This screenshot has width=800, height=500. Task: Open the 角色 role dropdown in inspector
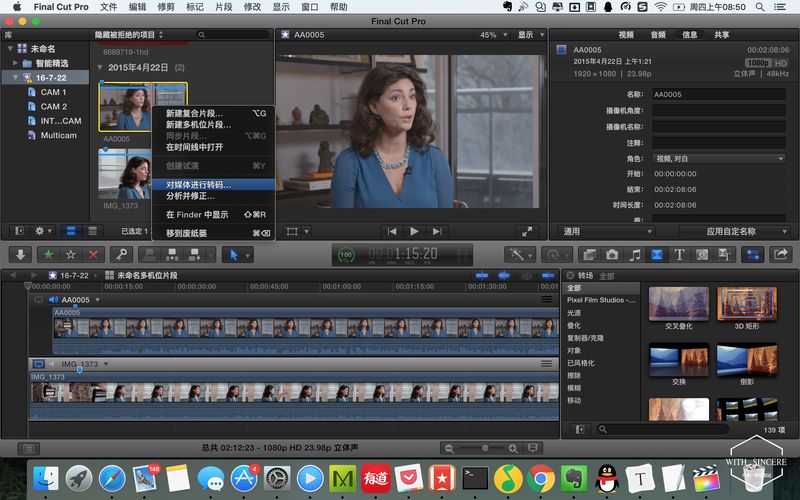718,158
